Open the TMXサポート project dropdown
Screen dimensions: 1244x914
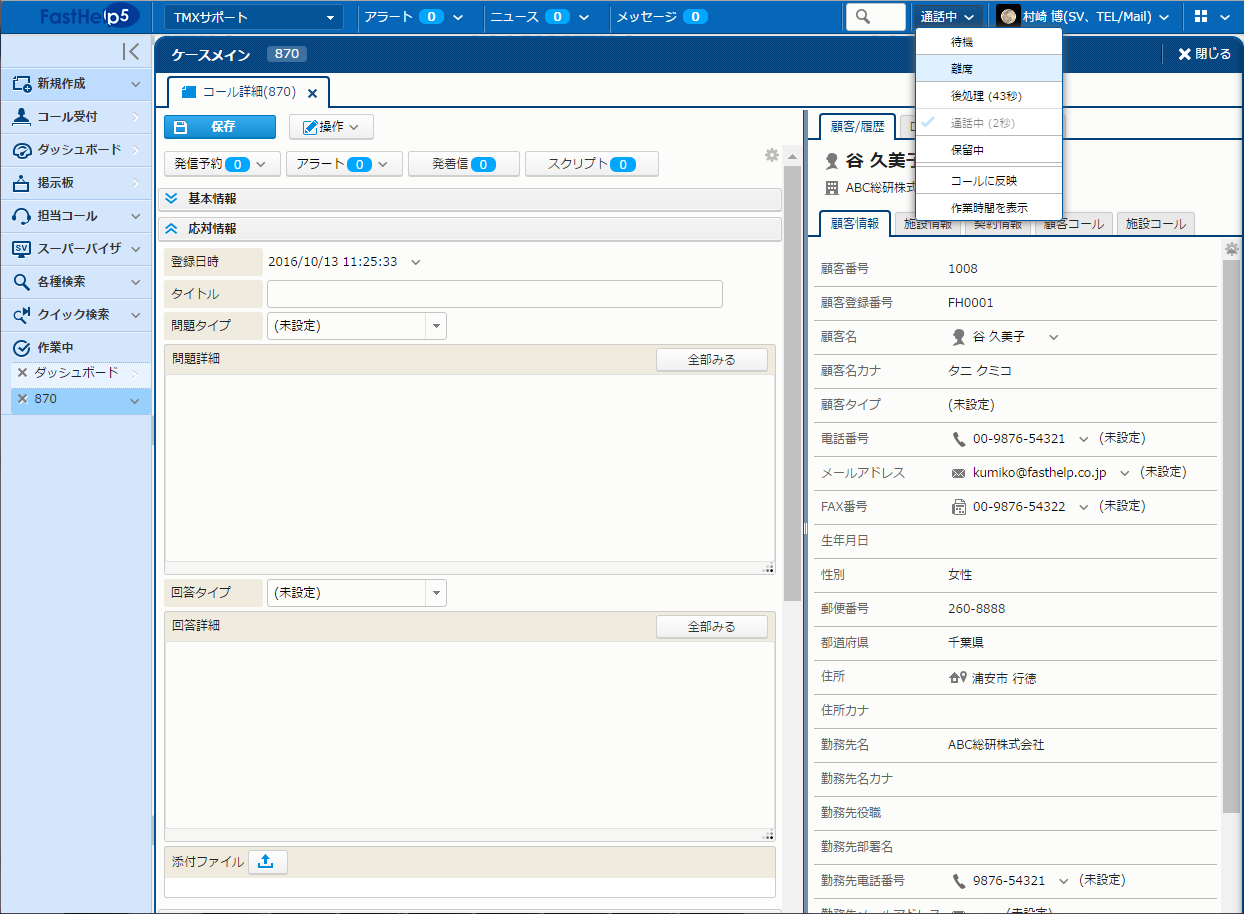[x=254, y=17]
